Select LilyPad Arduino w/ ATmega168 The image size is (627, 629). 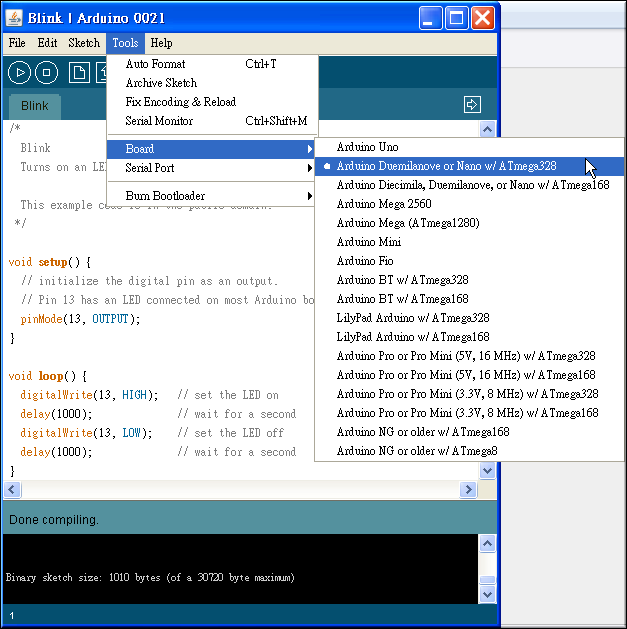pos(469,337)
